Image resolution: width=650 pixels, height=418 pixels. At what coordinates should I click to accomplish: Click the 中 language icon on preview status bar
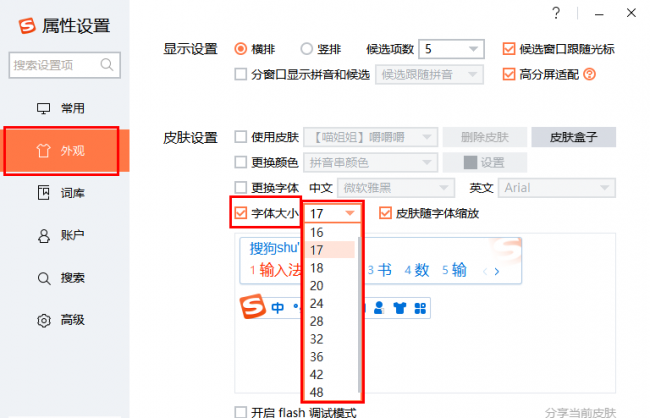pos(277,308)
